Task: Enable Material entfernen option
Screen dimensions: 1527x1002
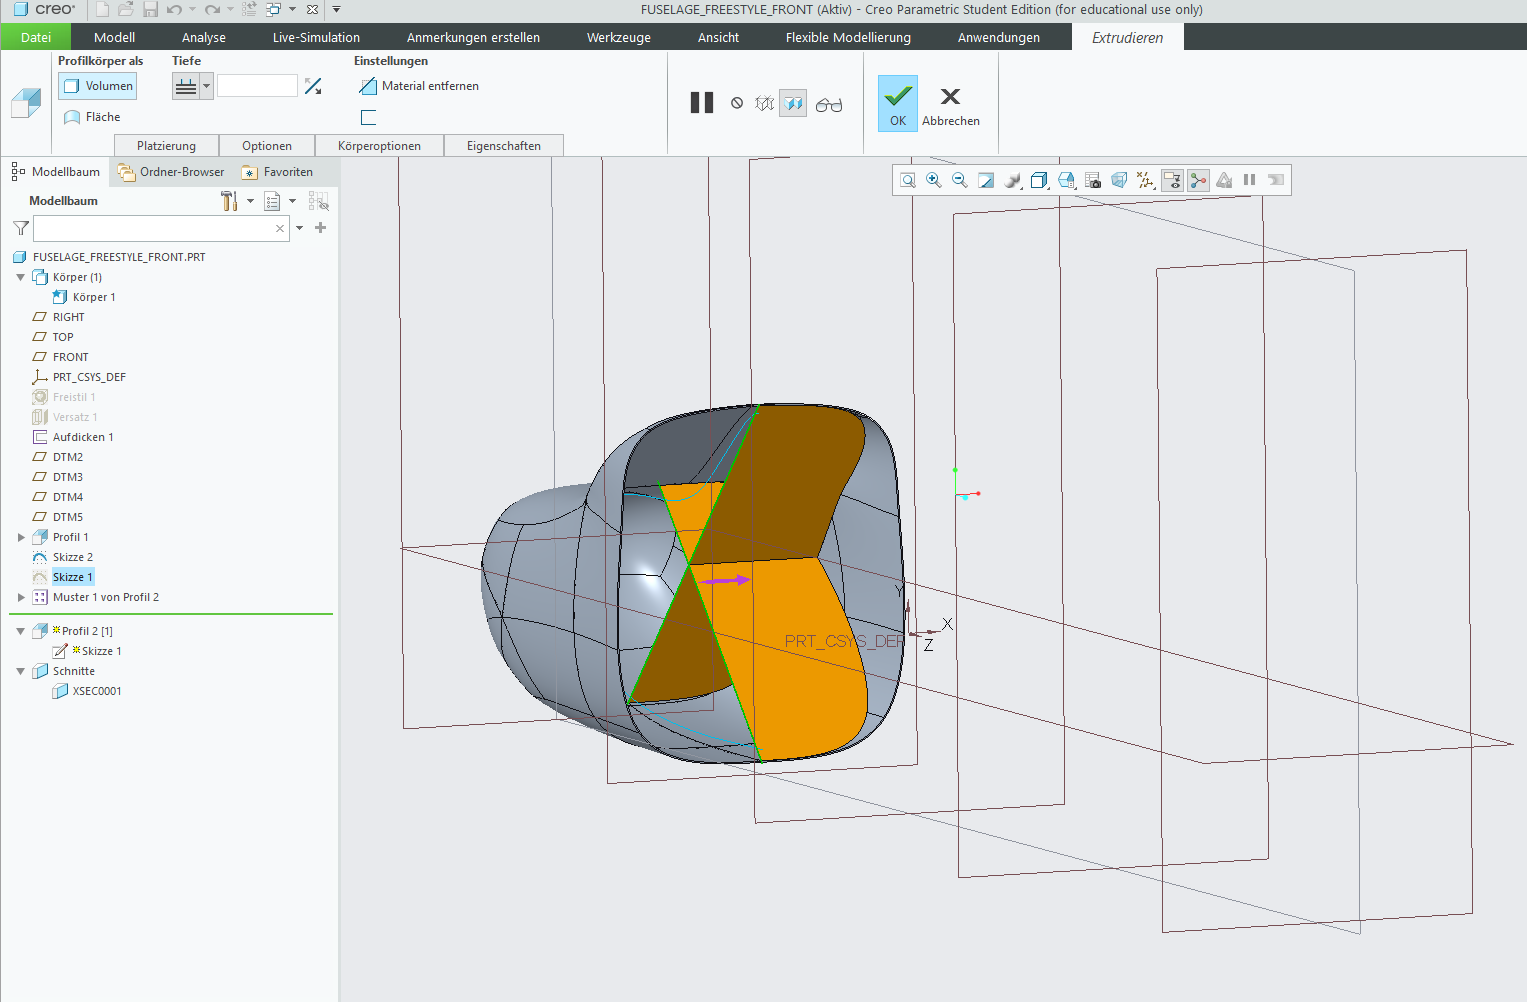Action: pos(419,85)
